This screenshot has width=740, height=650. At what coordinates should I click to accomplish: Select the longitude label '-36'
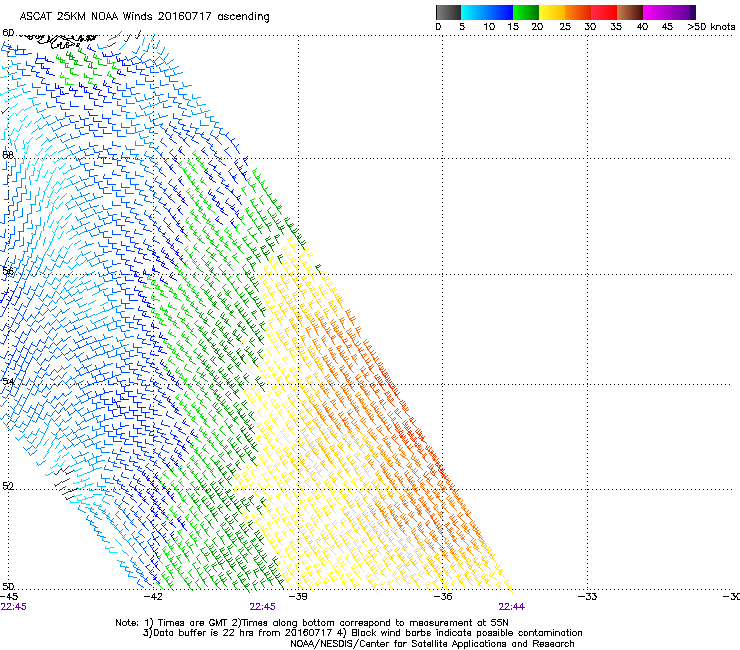[x=443, y=597]
